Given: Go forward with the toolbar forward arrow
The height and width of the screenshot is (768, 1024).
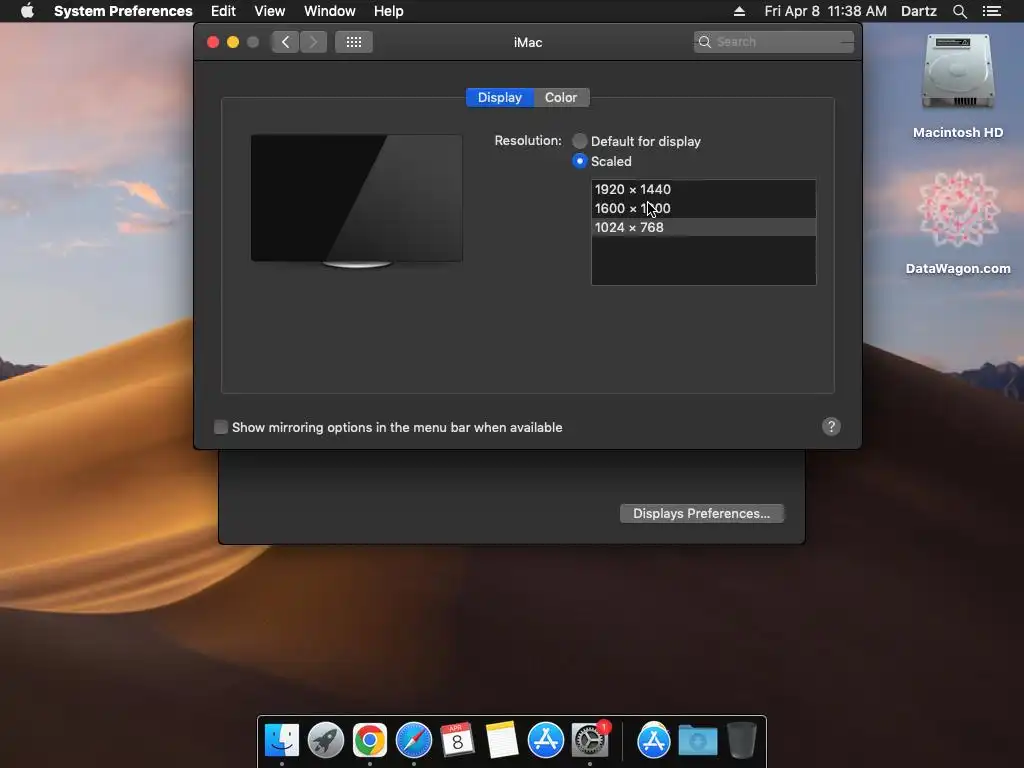Looking at the screenshot, I should pos(313,42).
